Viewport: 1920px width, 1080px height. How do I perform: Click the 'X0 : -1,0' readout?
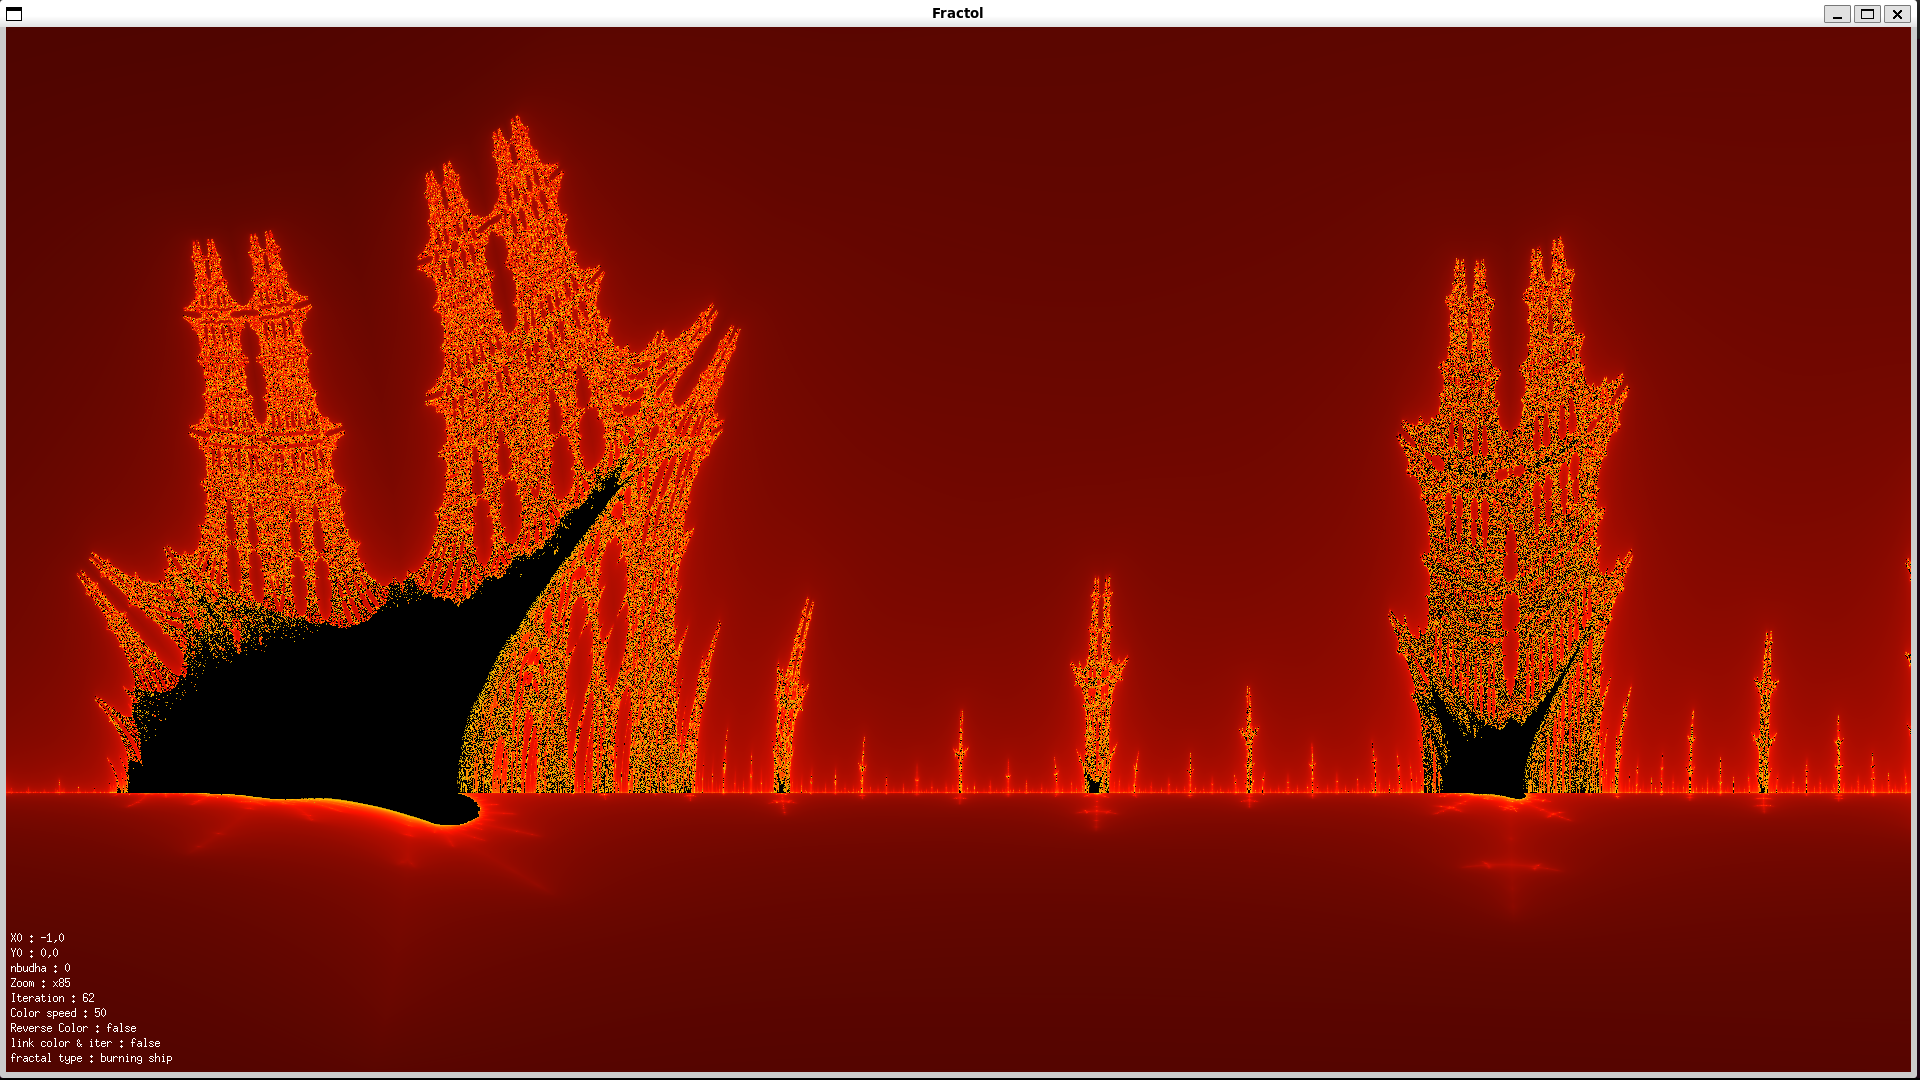click(x=37, y=938)
